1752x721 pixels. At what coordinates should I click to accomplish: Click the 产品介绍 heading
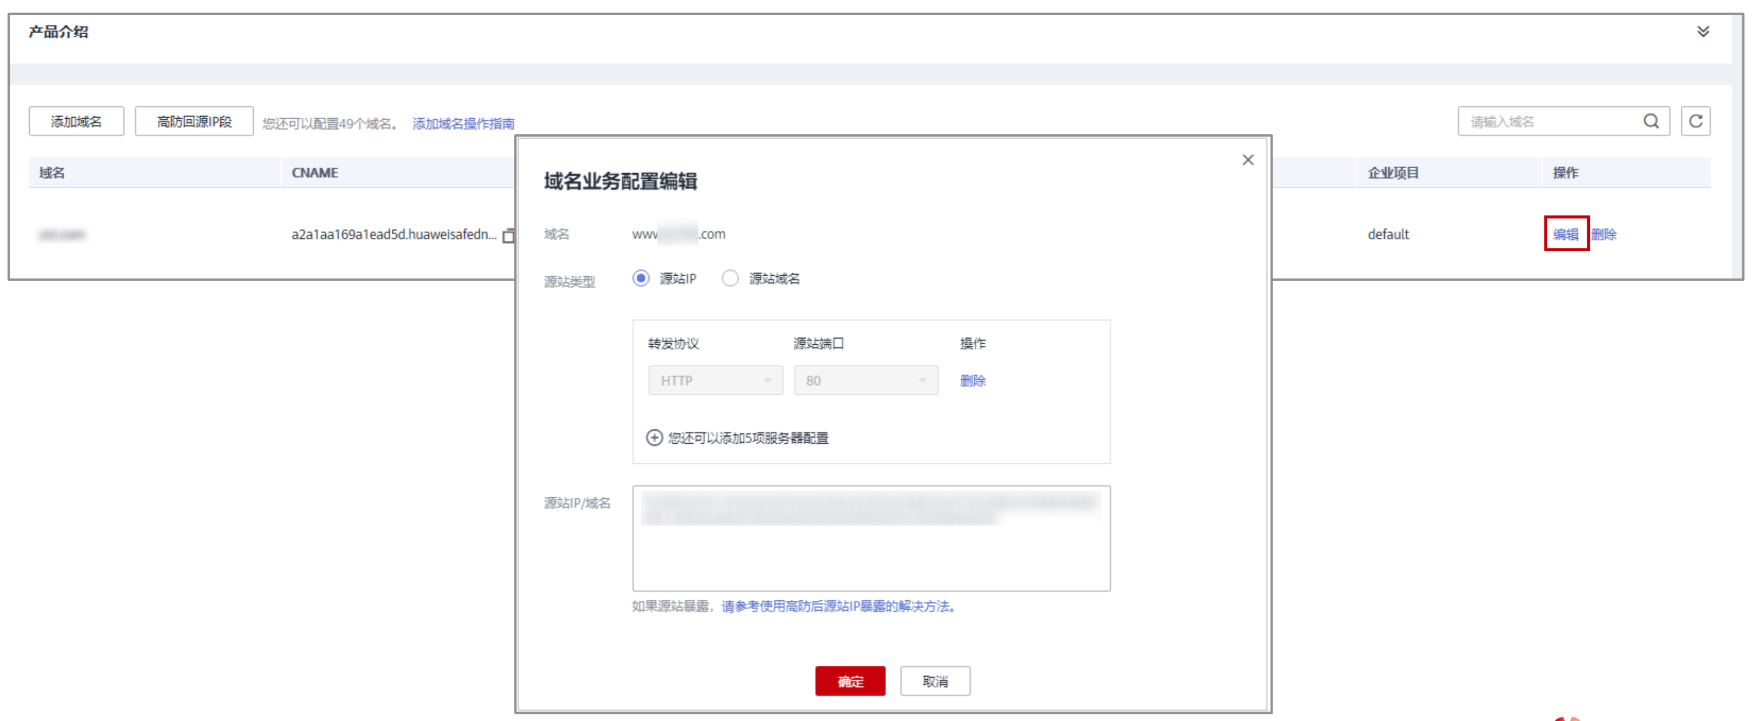point(58,32)
